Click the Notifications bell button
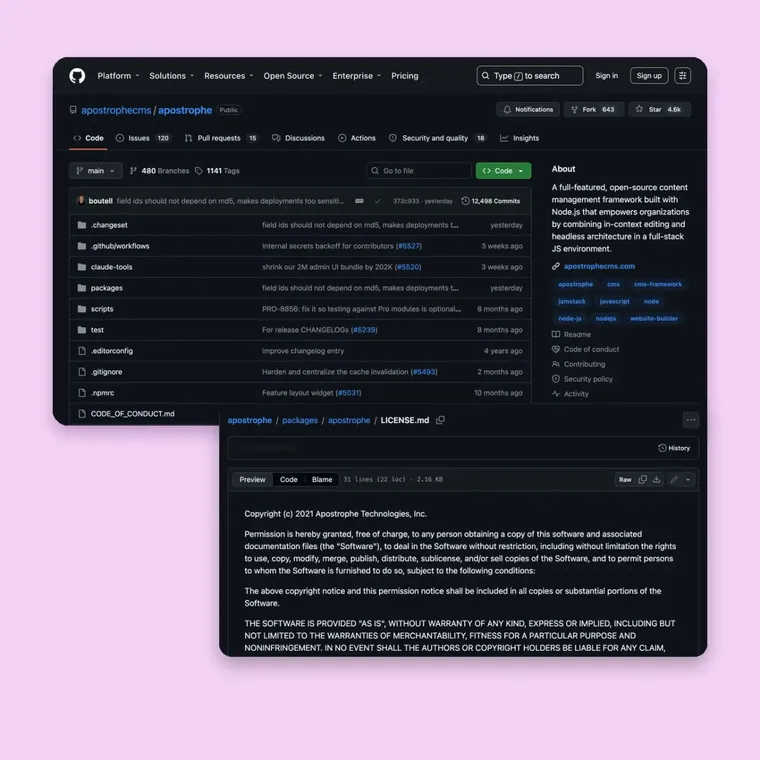Viewport: 760px width, 760px height. (528, 110)
